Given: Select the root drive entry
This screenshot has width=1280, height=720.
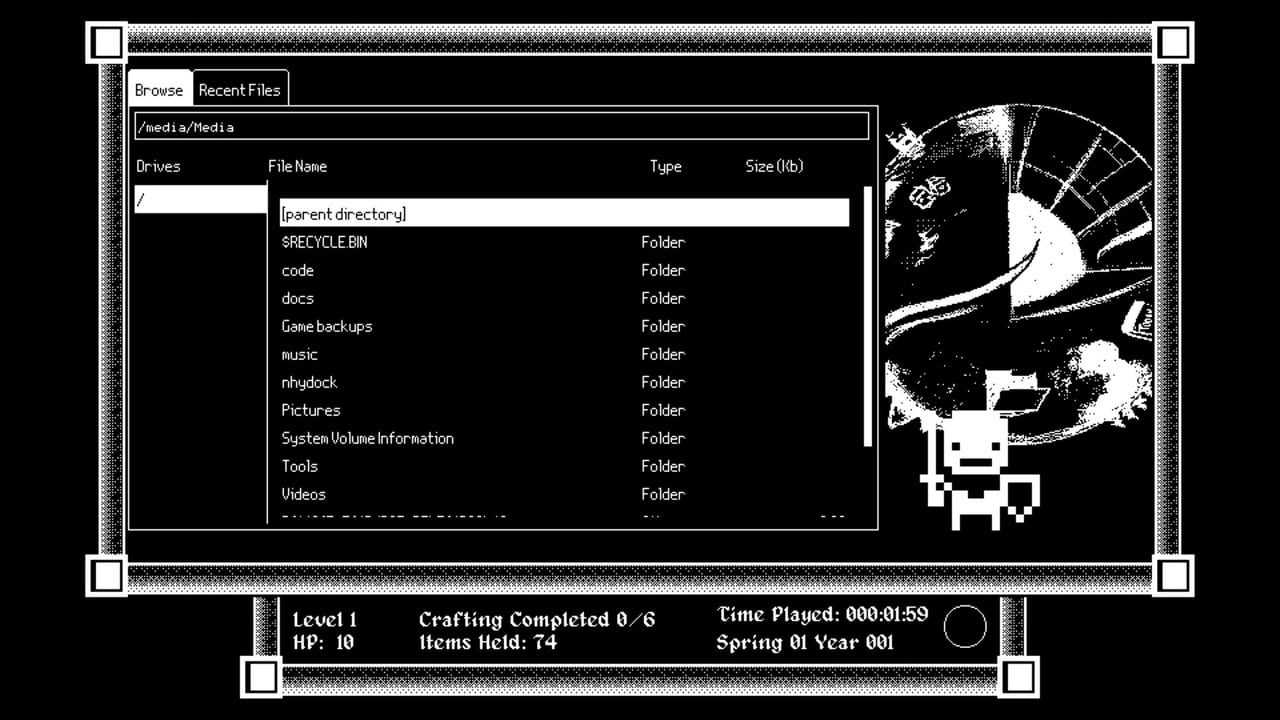Looking at the screenshot, I should (200, 199).
